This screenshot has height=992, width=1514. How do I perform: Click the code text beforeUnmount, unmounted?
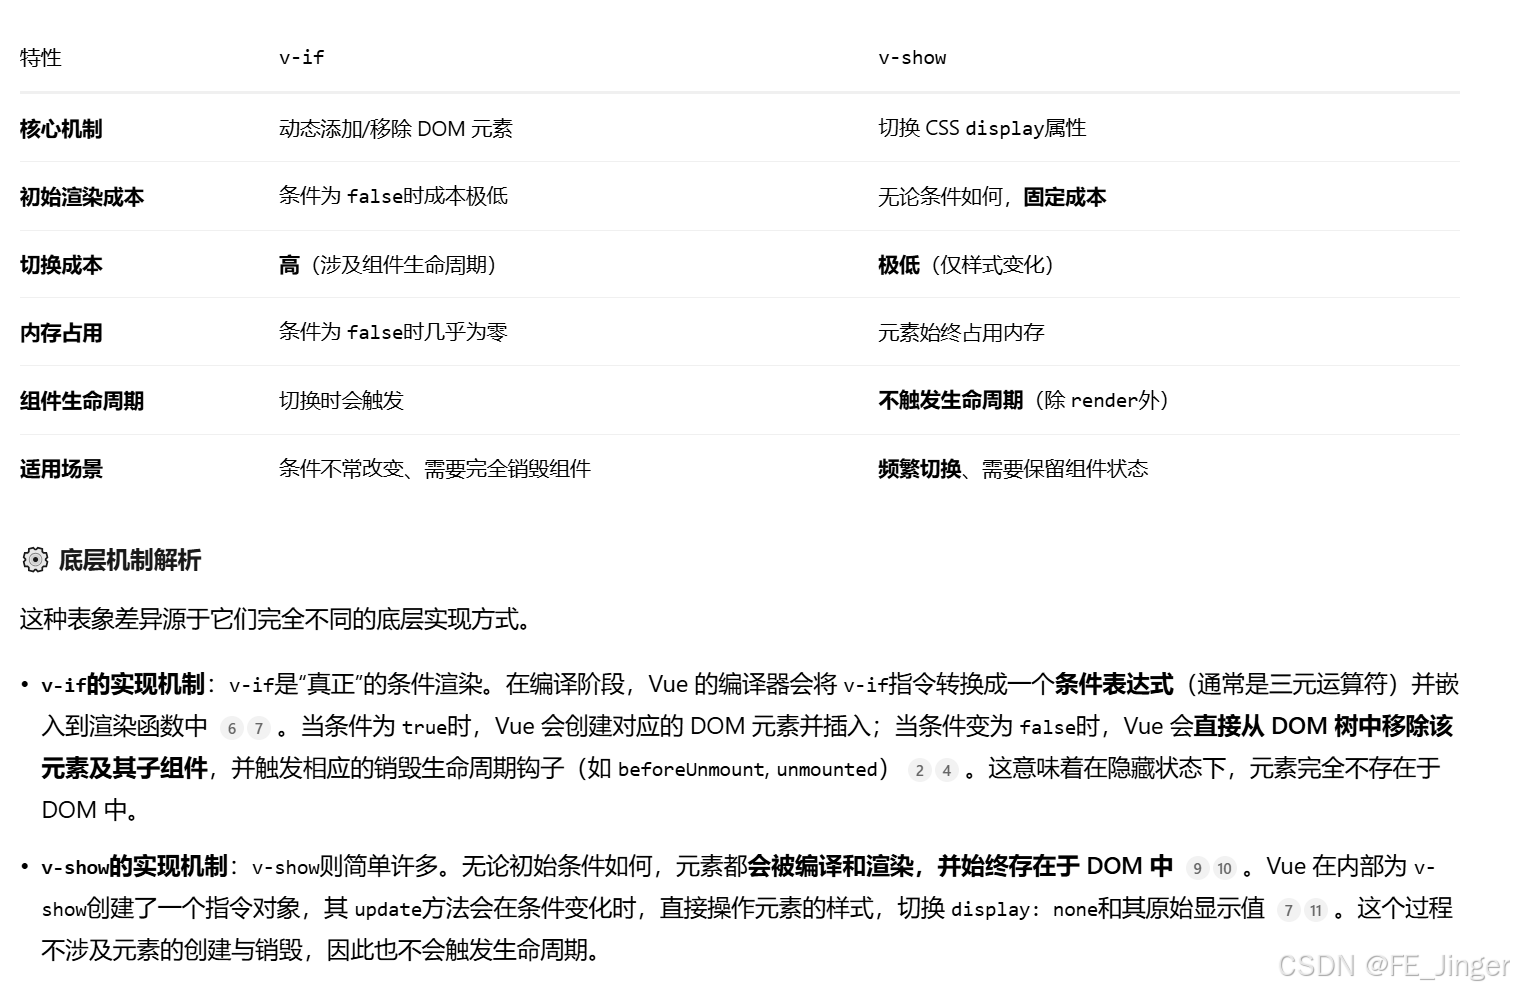pyautogui.click(x=747, y=769)
